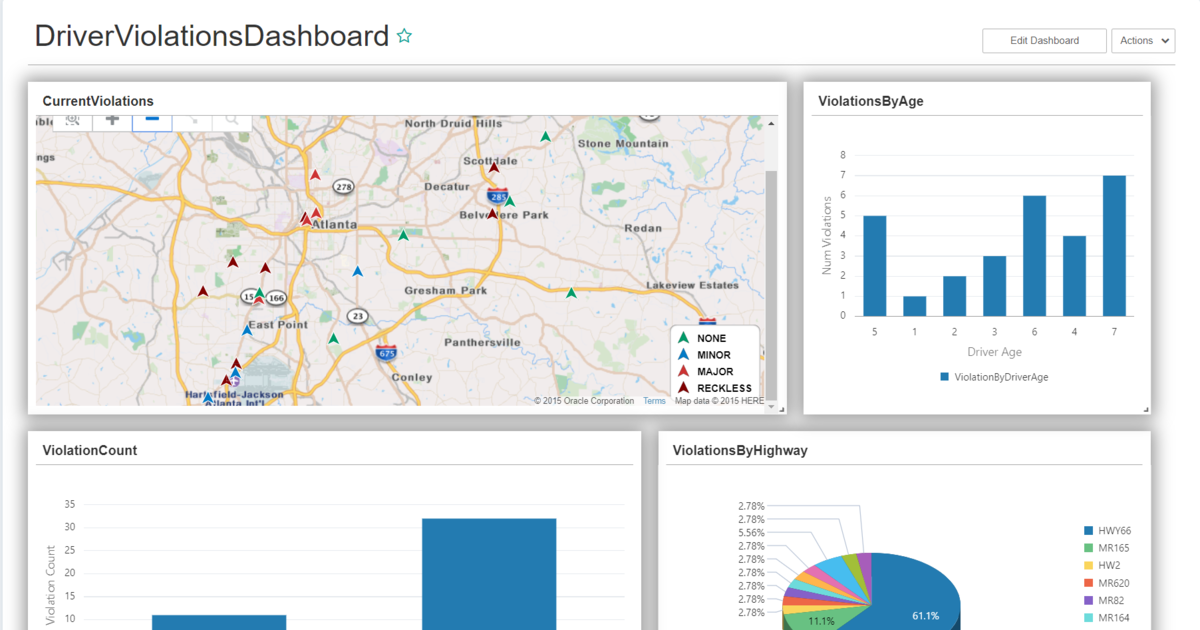The width and height of the screenshot is (1200, 630).
Task: Click MR620 legend label
Action: point(1113,583)
